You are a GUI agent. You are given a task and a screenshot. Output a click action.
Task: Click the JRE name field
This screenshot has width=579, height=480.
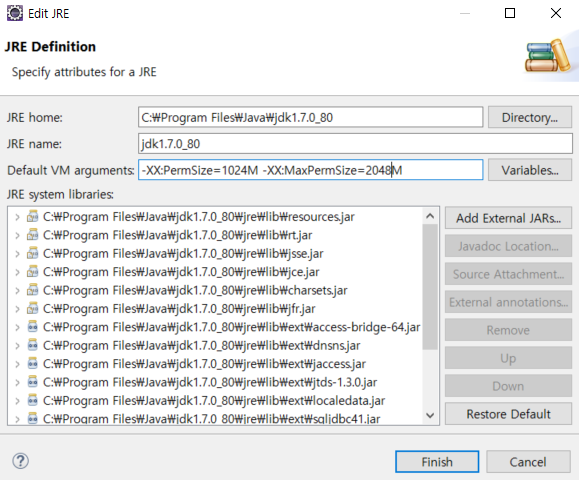point(355,144)
